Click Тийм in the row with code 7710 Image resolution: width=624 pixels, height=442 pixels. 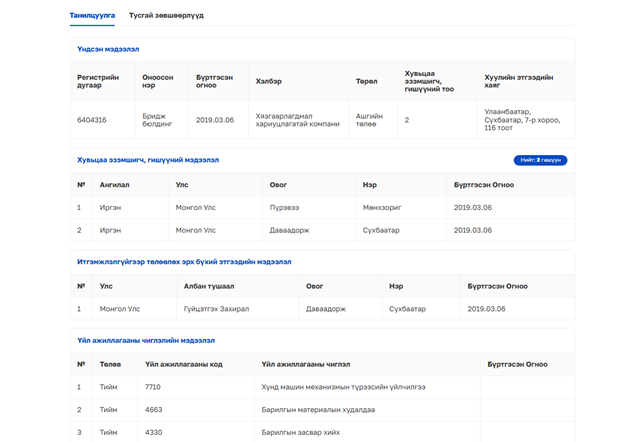(108, 387)
